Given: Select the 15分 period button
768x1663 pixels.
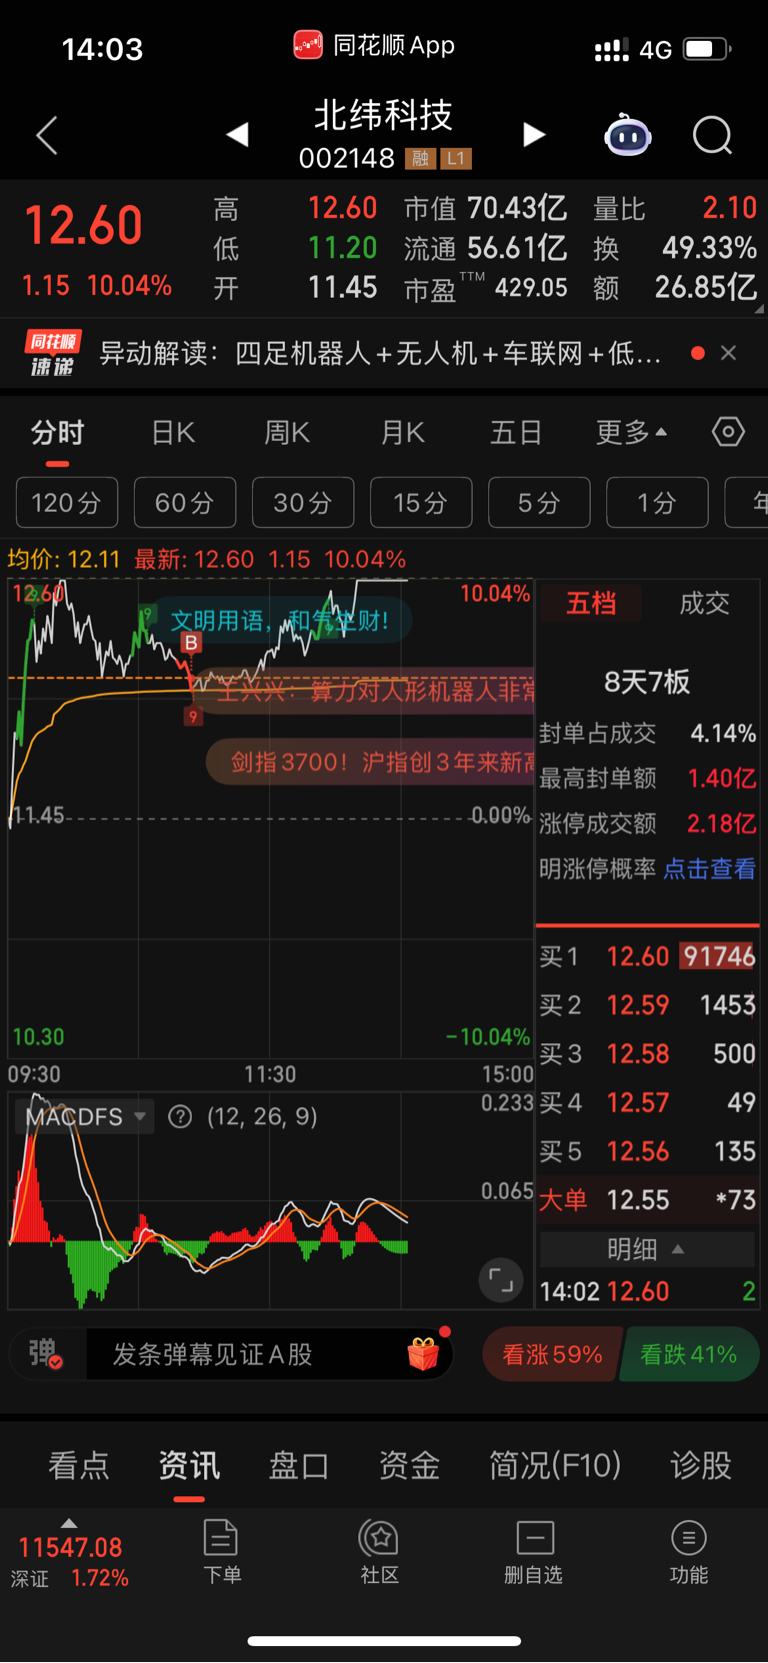Looking at the screenshot, I should click(421, 502).
